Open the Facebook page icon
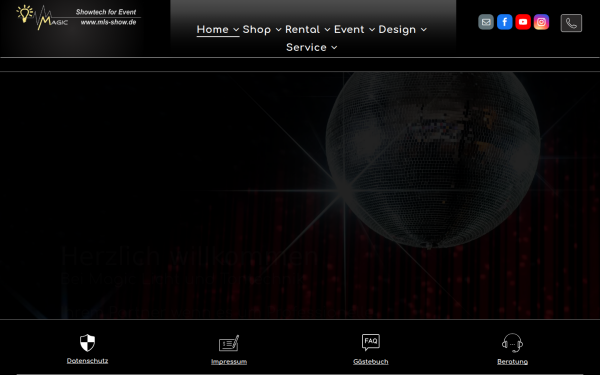Screen dimensions: 600x375 pyautogui.click(x=505, y=22)
